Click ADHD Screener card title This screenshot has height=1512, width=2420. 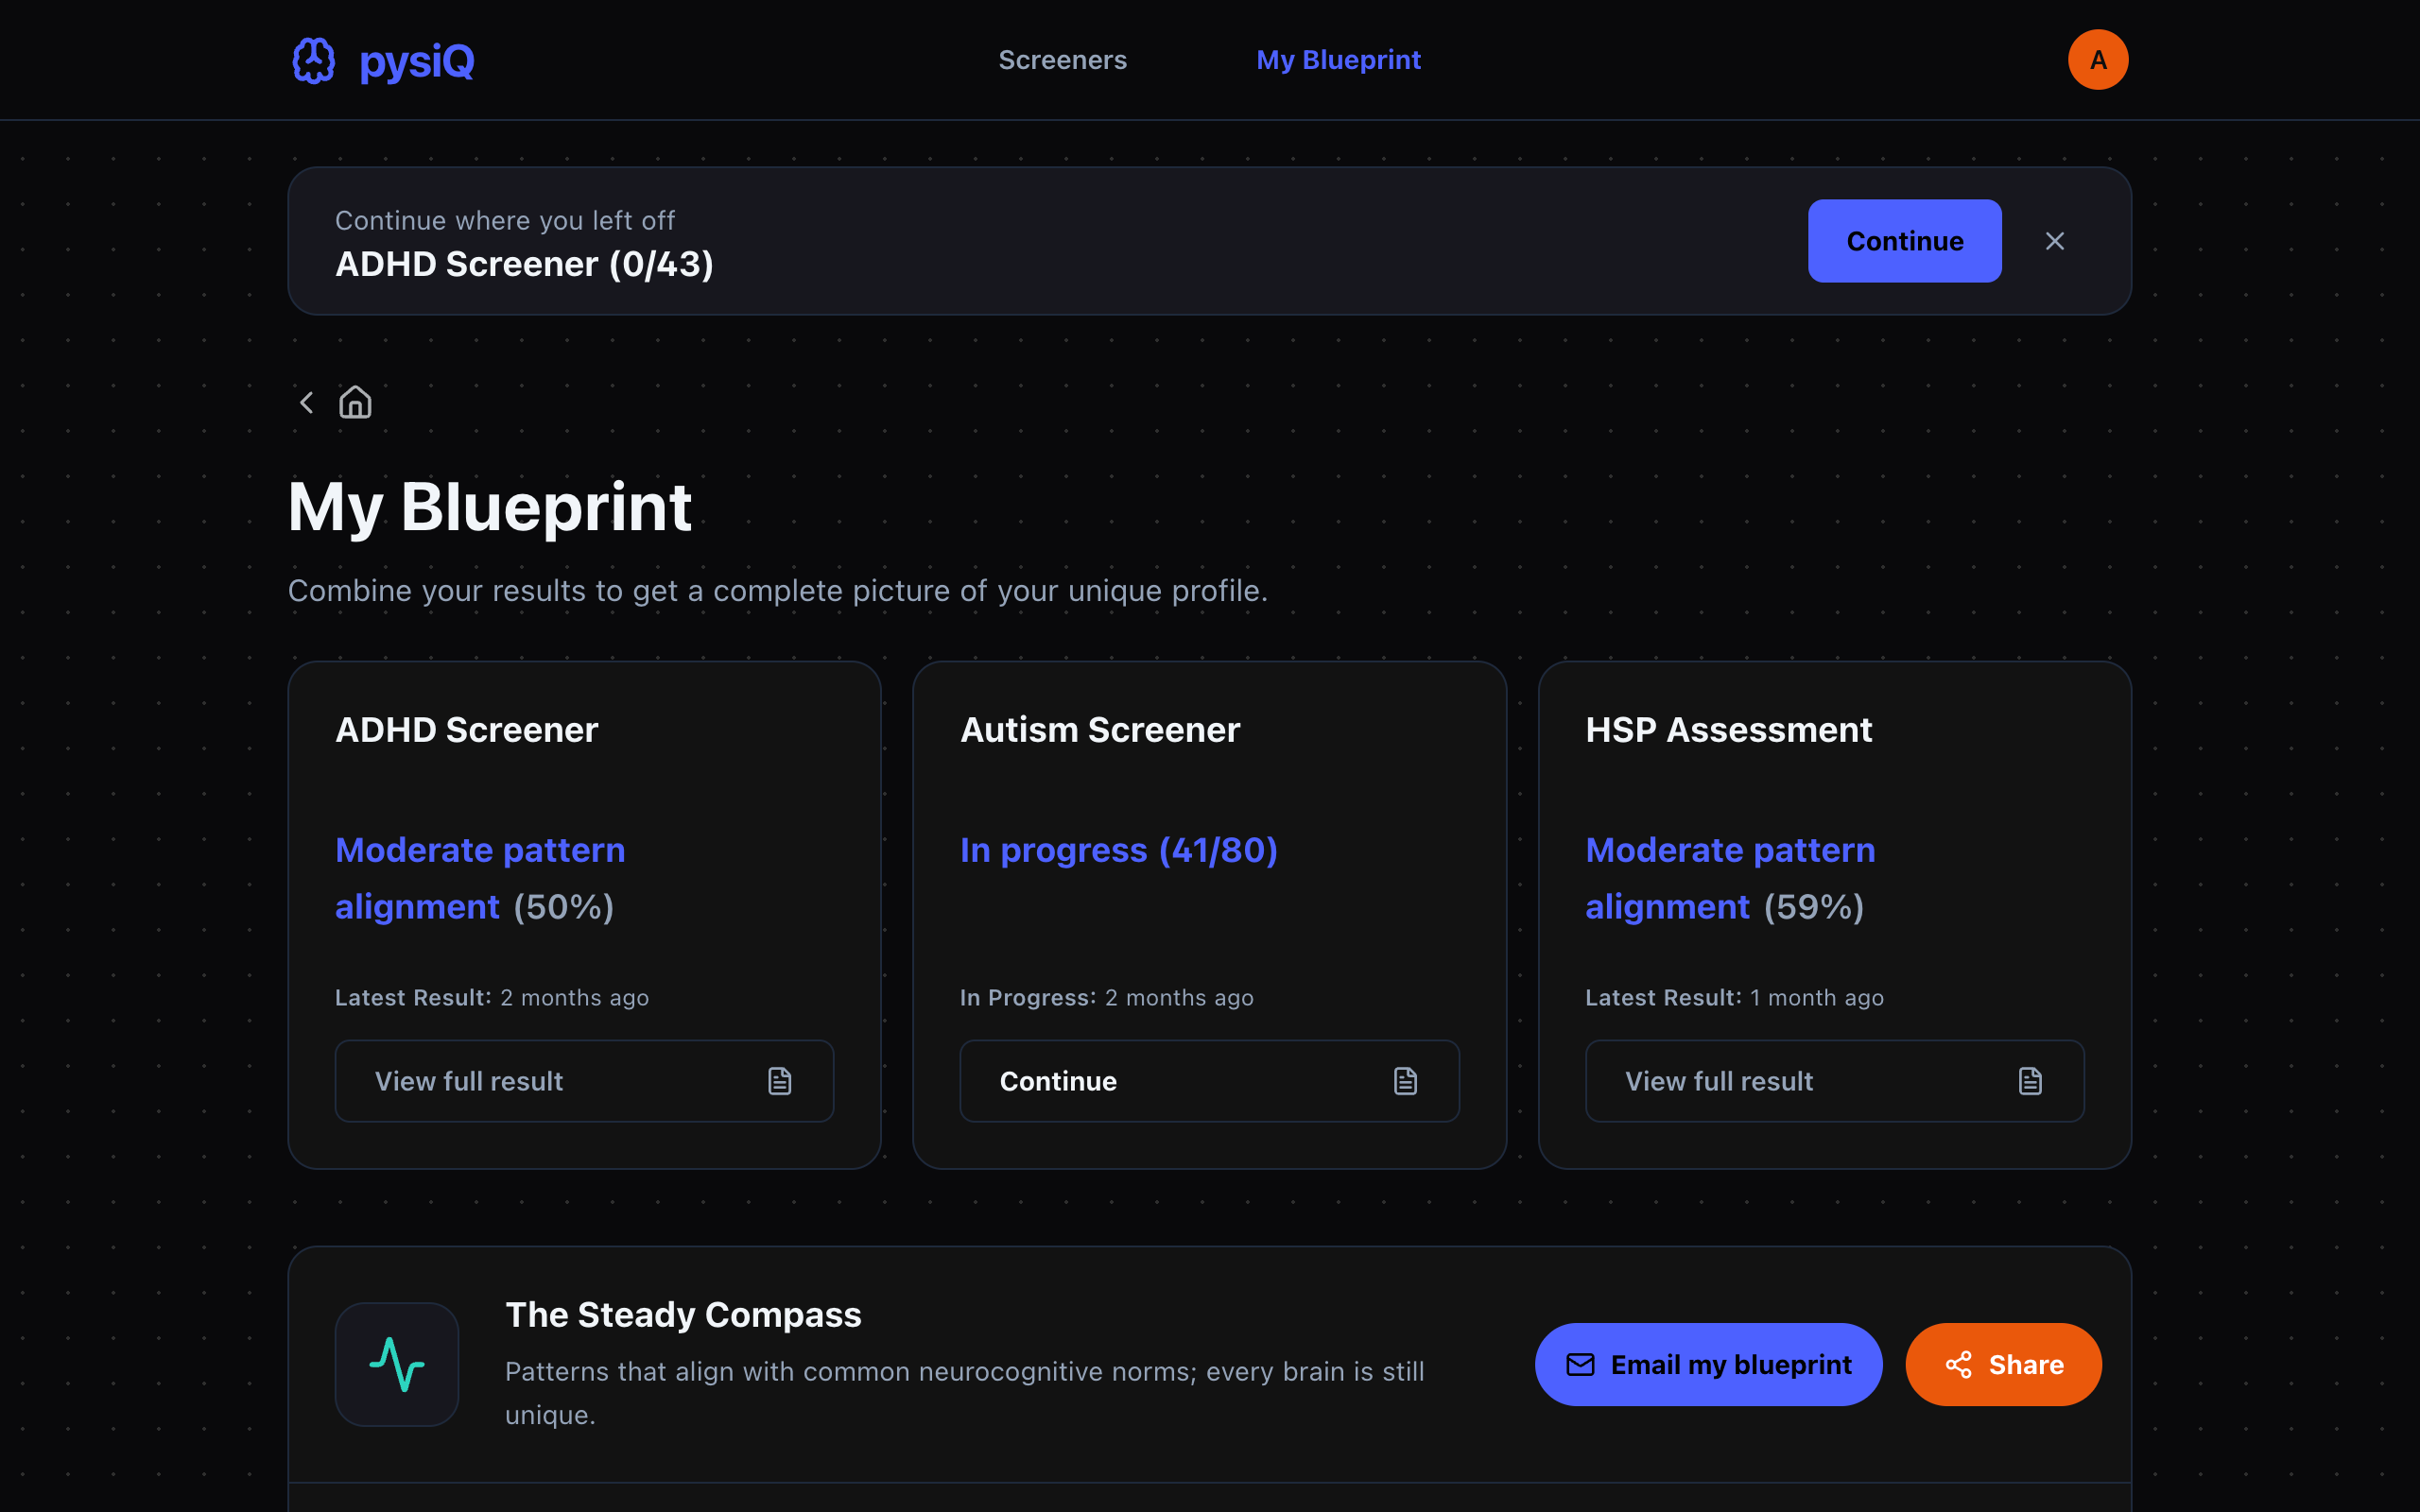coord(466,730)
